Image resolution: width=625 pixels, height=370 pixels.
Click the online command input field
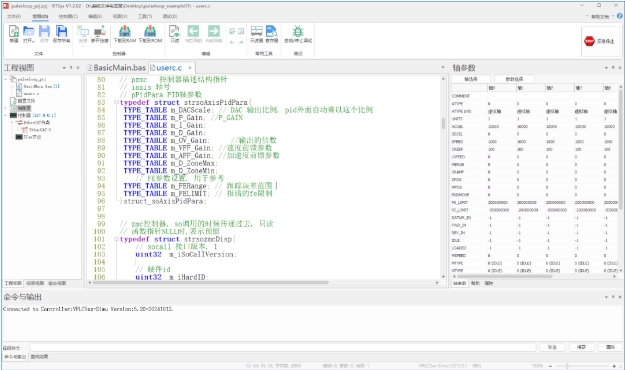coord(283,347)
